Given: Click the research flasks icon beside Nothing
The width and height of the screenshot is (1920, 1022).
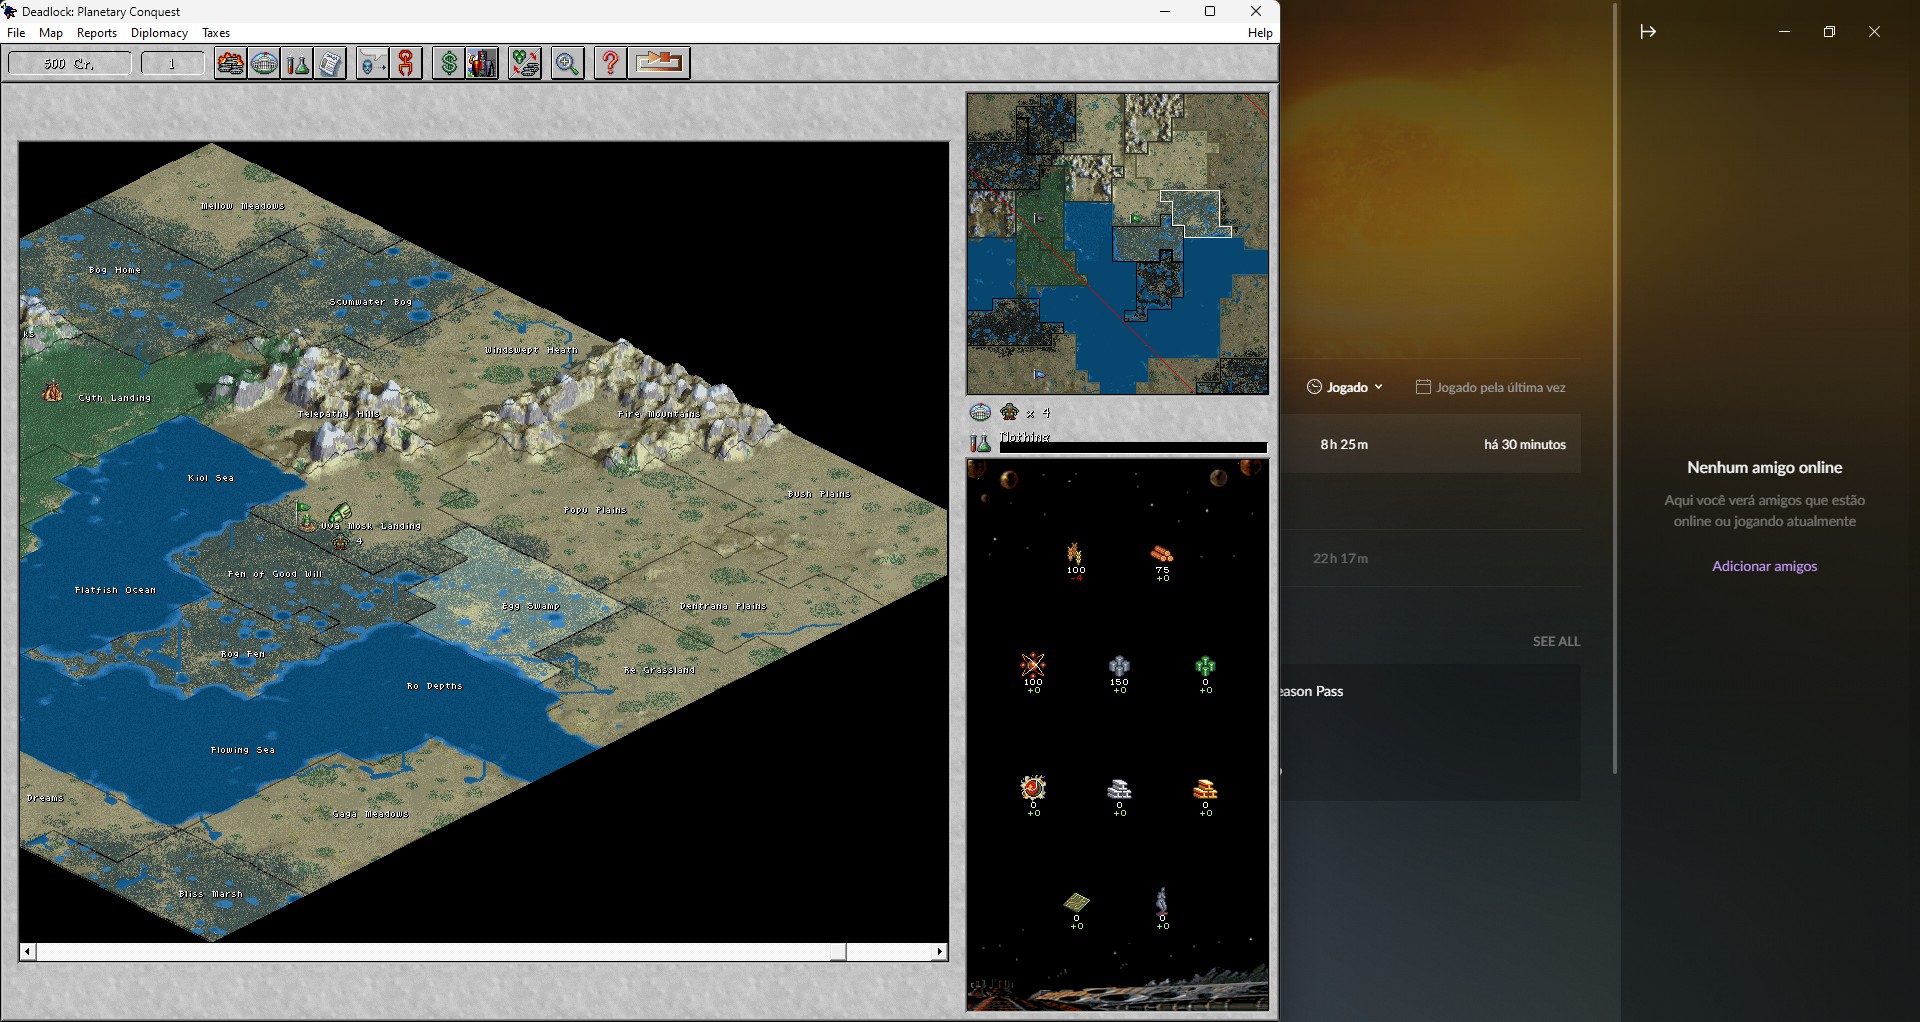Looking at the screenshot, I should [980, 442].
